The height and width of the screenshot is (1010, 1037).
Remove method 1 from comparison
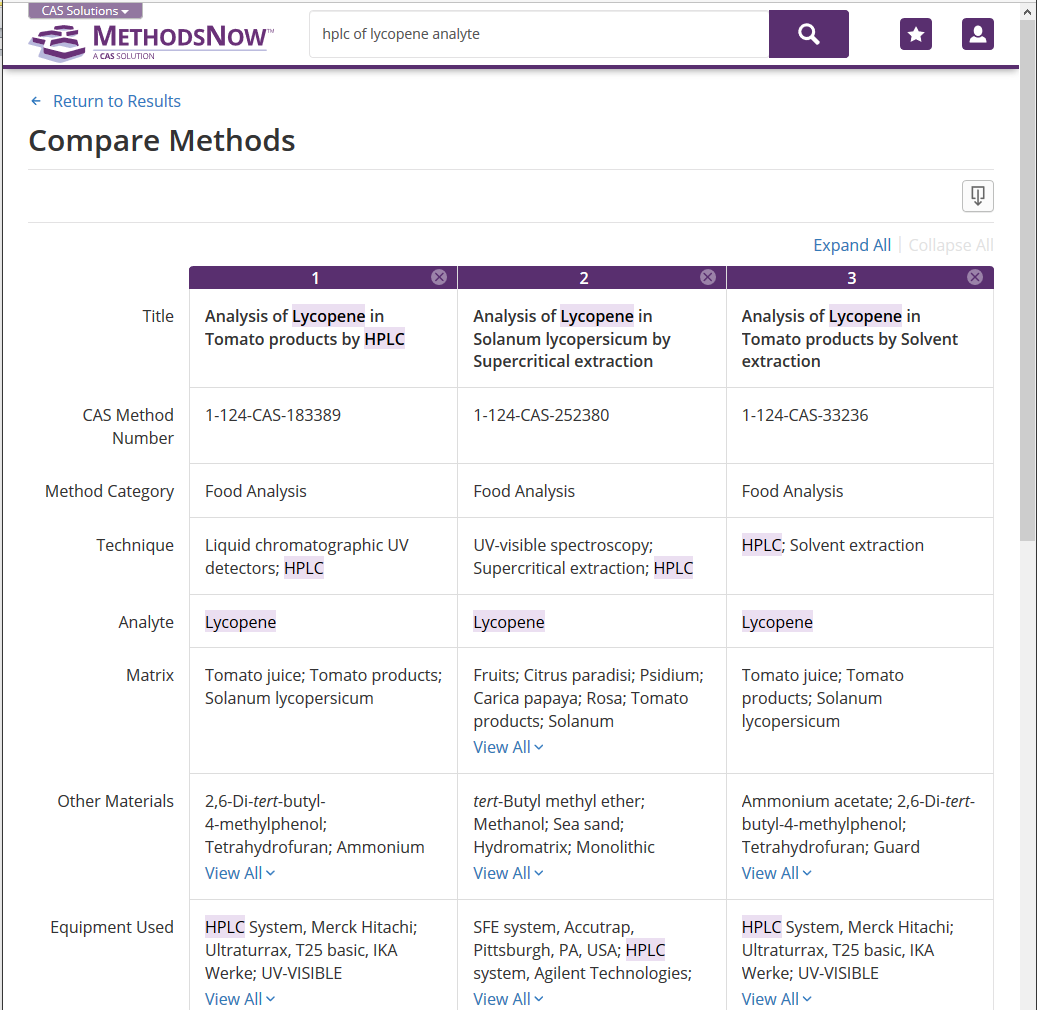coord(439,277)
